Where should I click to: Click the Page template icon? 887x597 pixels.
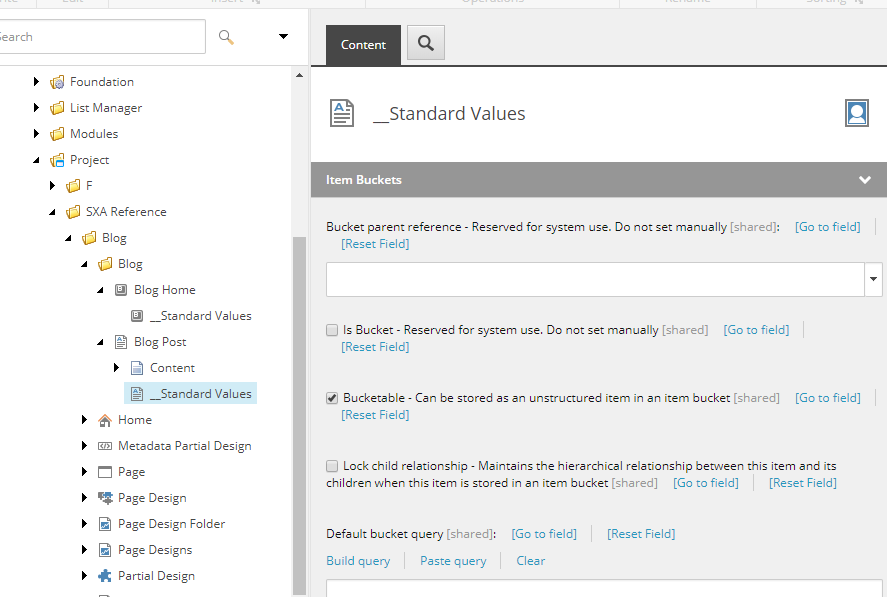coord(105,472)
